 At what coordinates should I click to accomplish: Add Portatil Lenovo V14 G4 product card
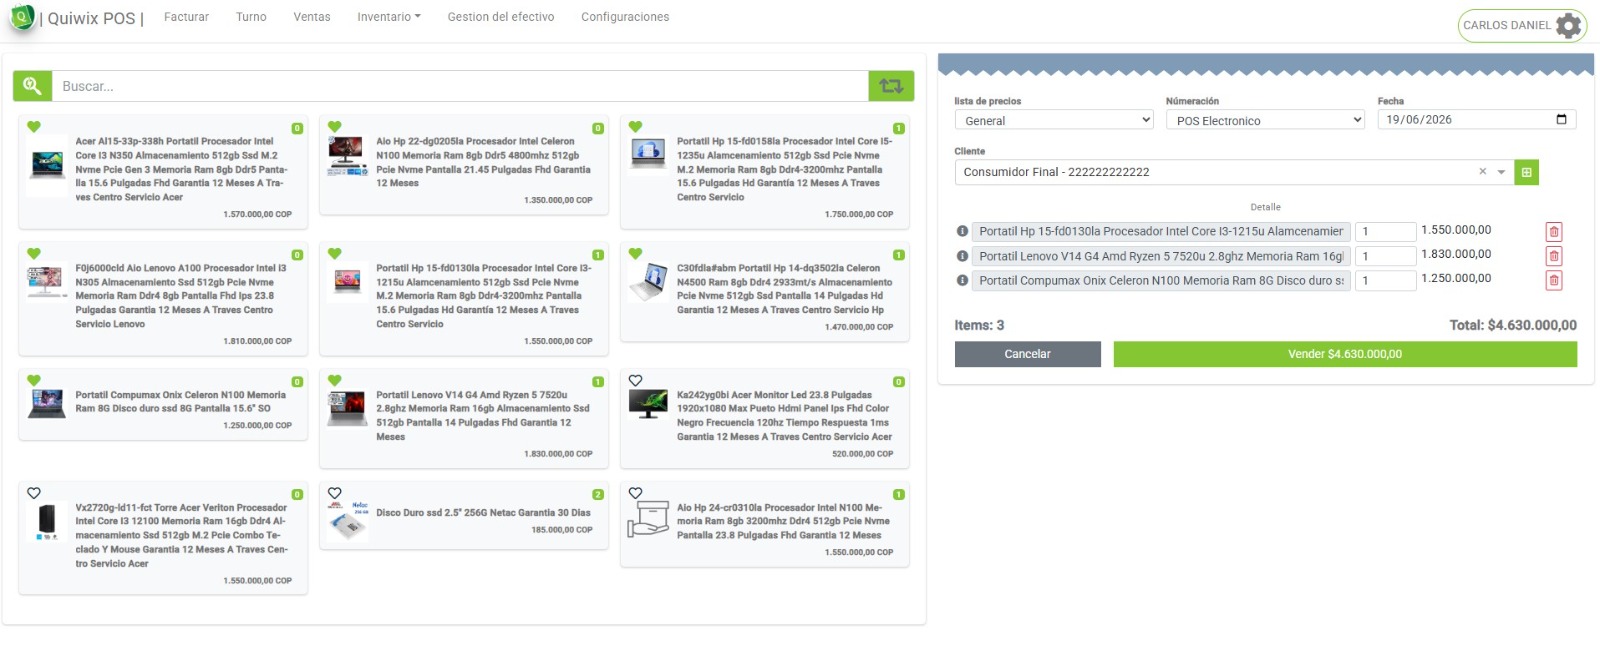click(x=464, y=418)
